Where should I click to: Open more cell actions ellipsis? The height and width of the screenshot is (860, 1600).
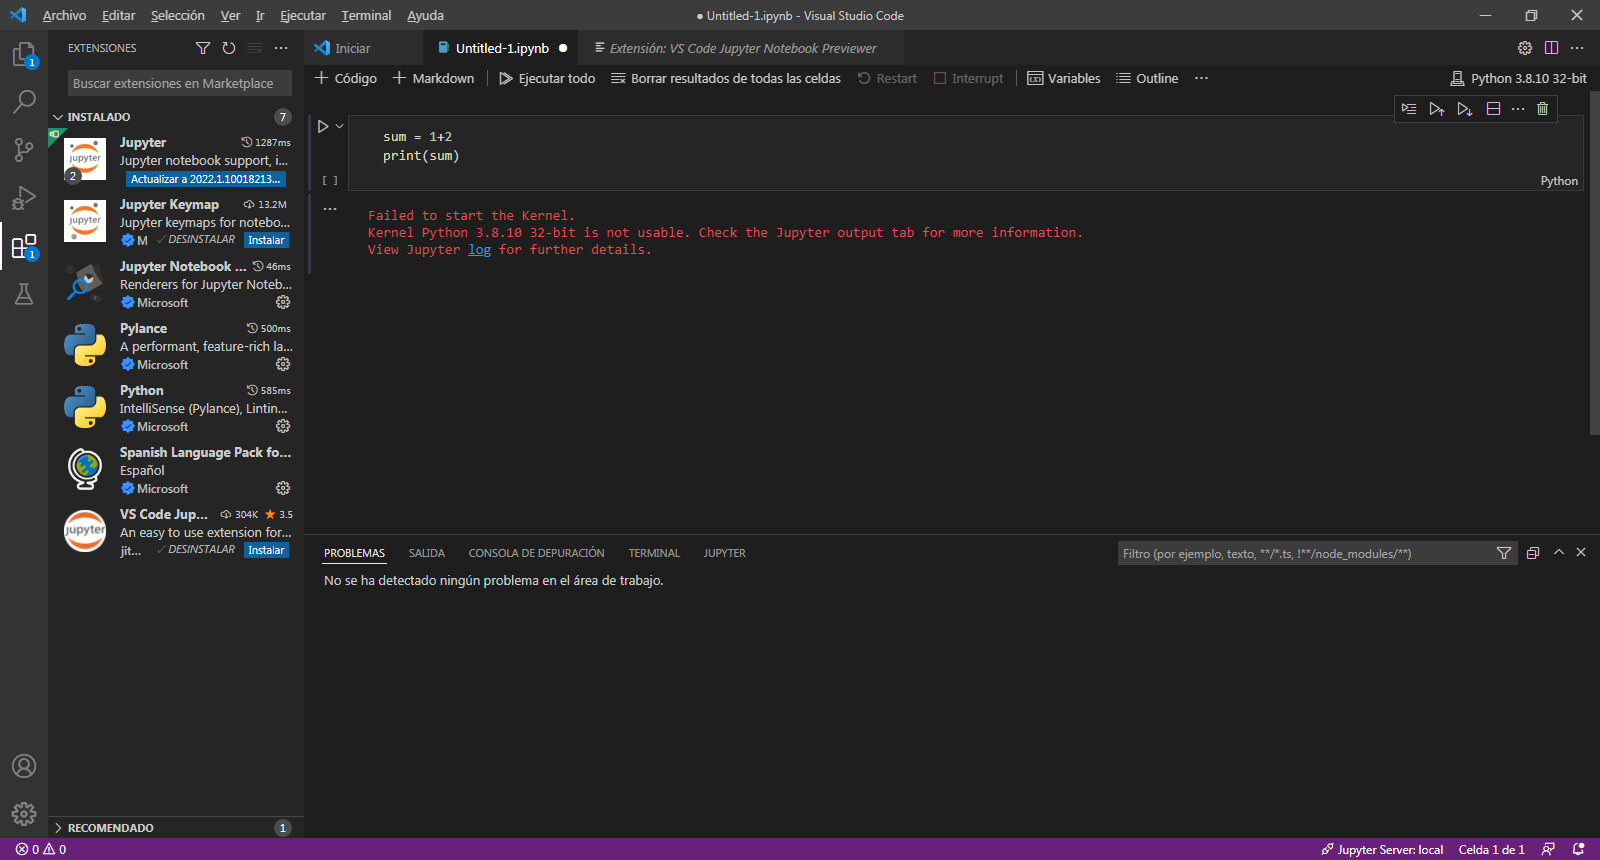coord(1518,108)
